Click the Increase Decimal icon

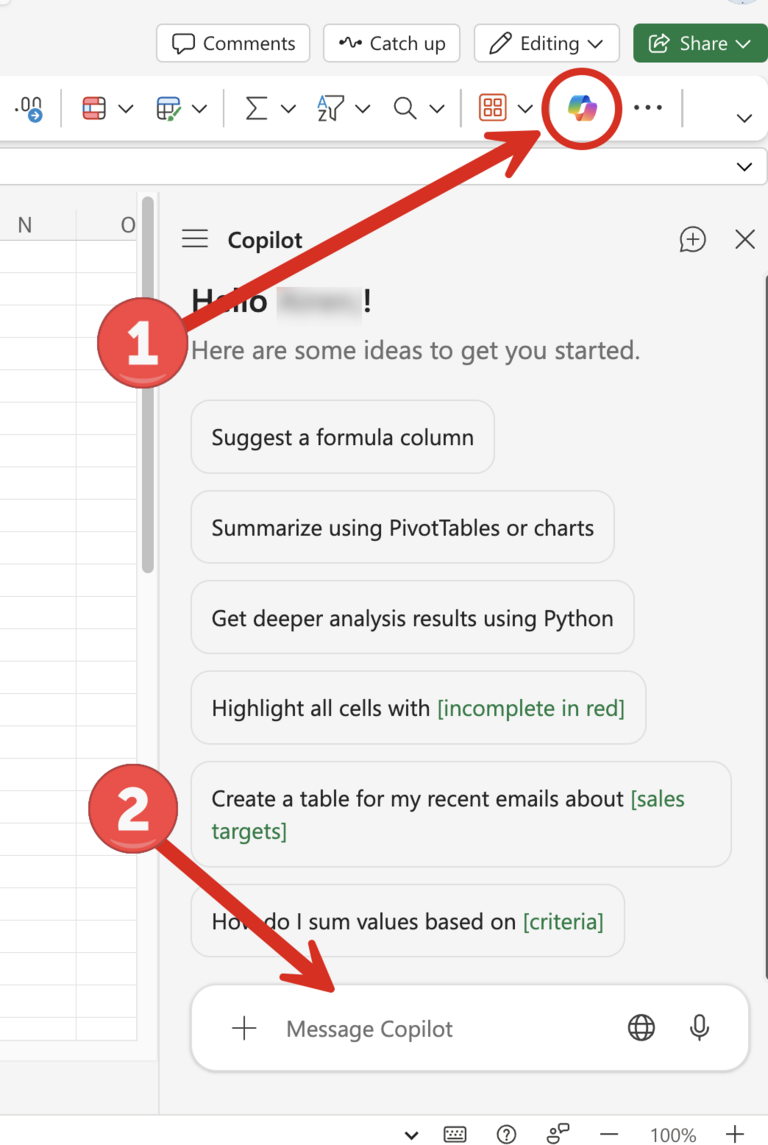[x=29, y=108]
